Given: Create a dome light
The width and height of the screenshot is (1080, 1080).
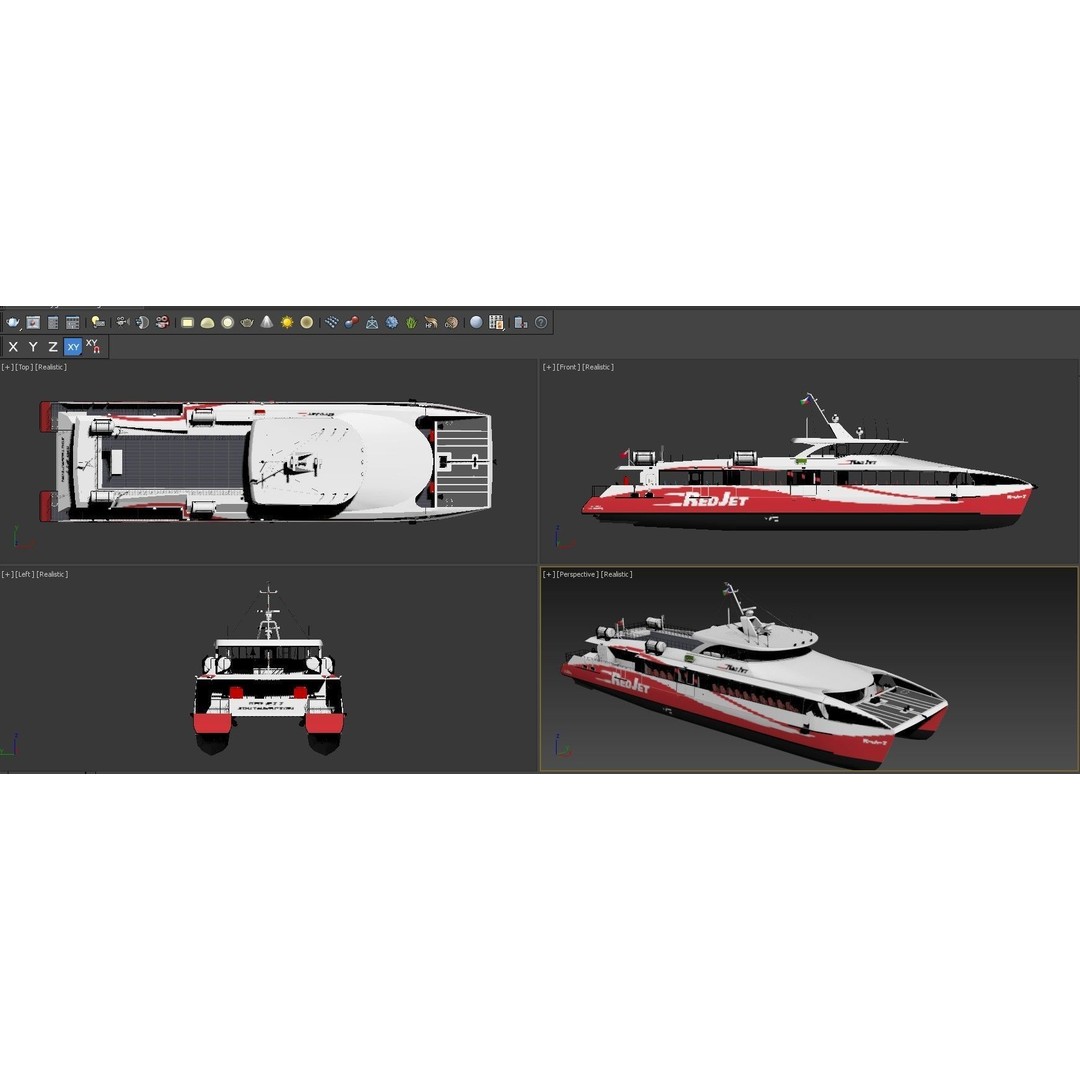Looking at the screenshot, I should pyautogui.click(x=207, y=322).
